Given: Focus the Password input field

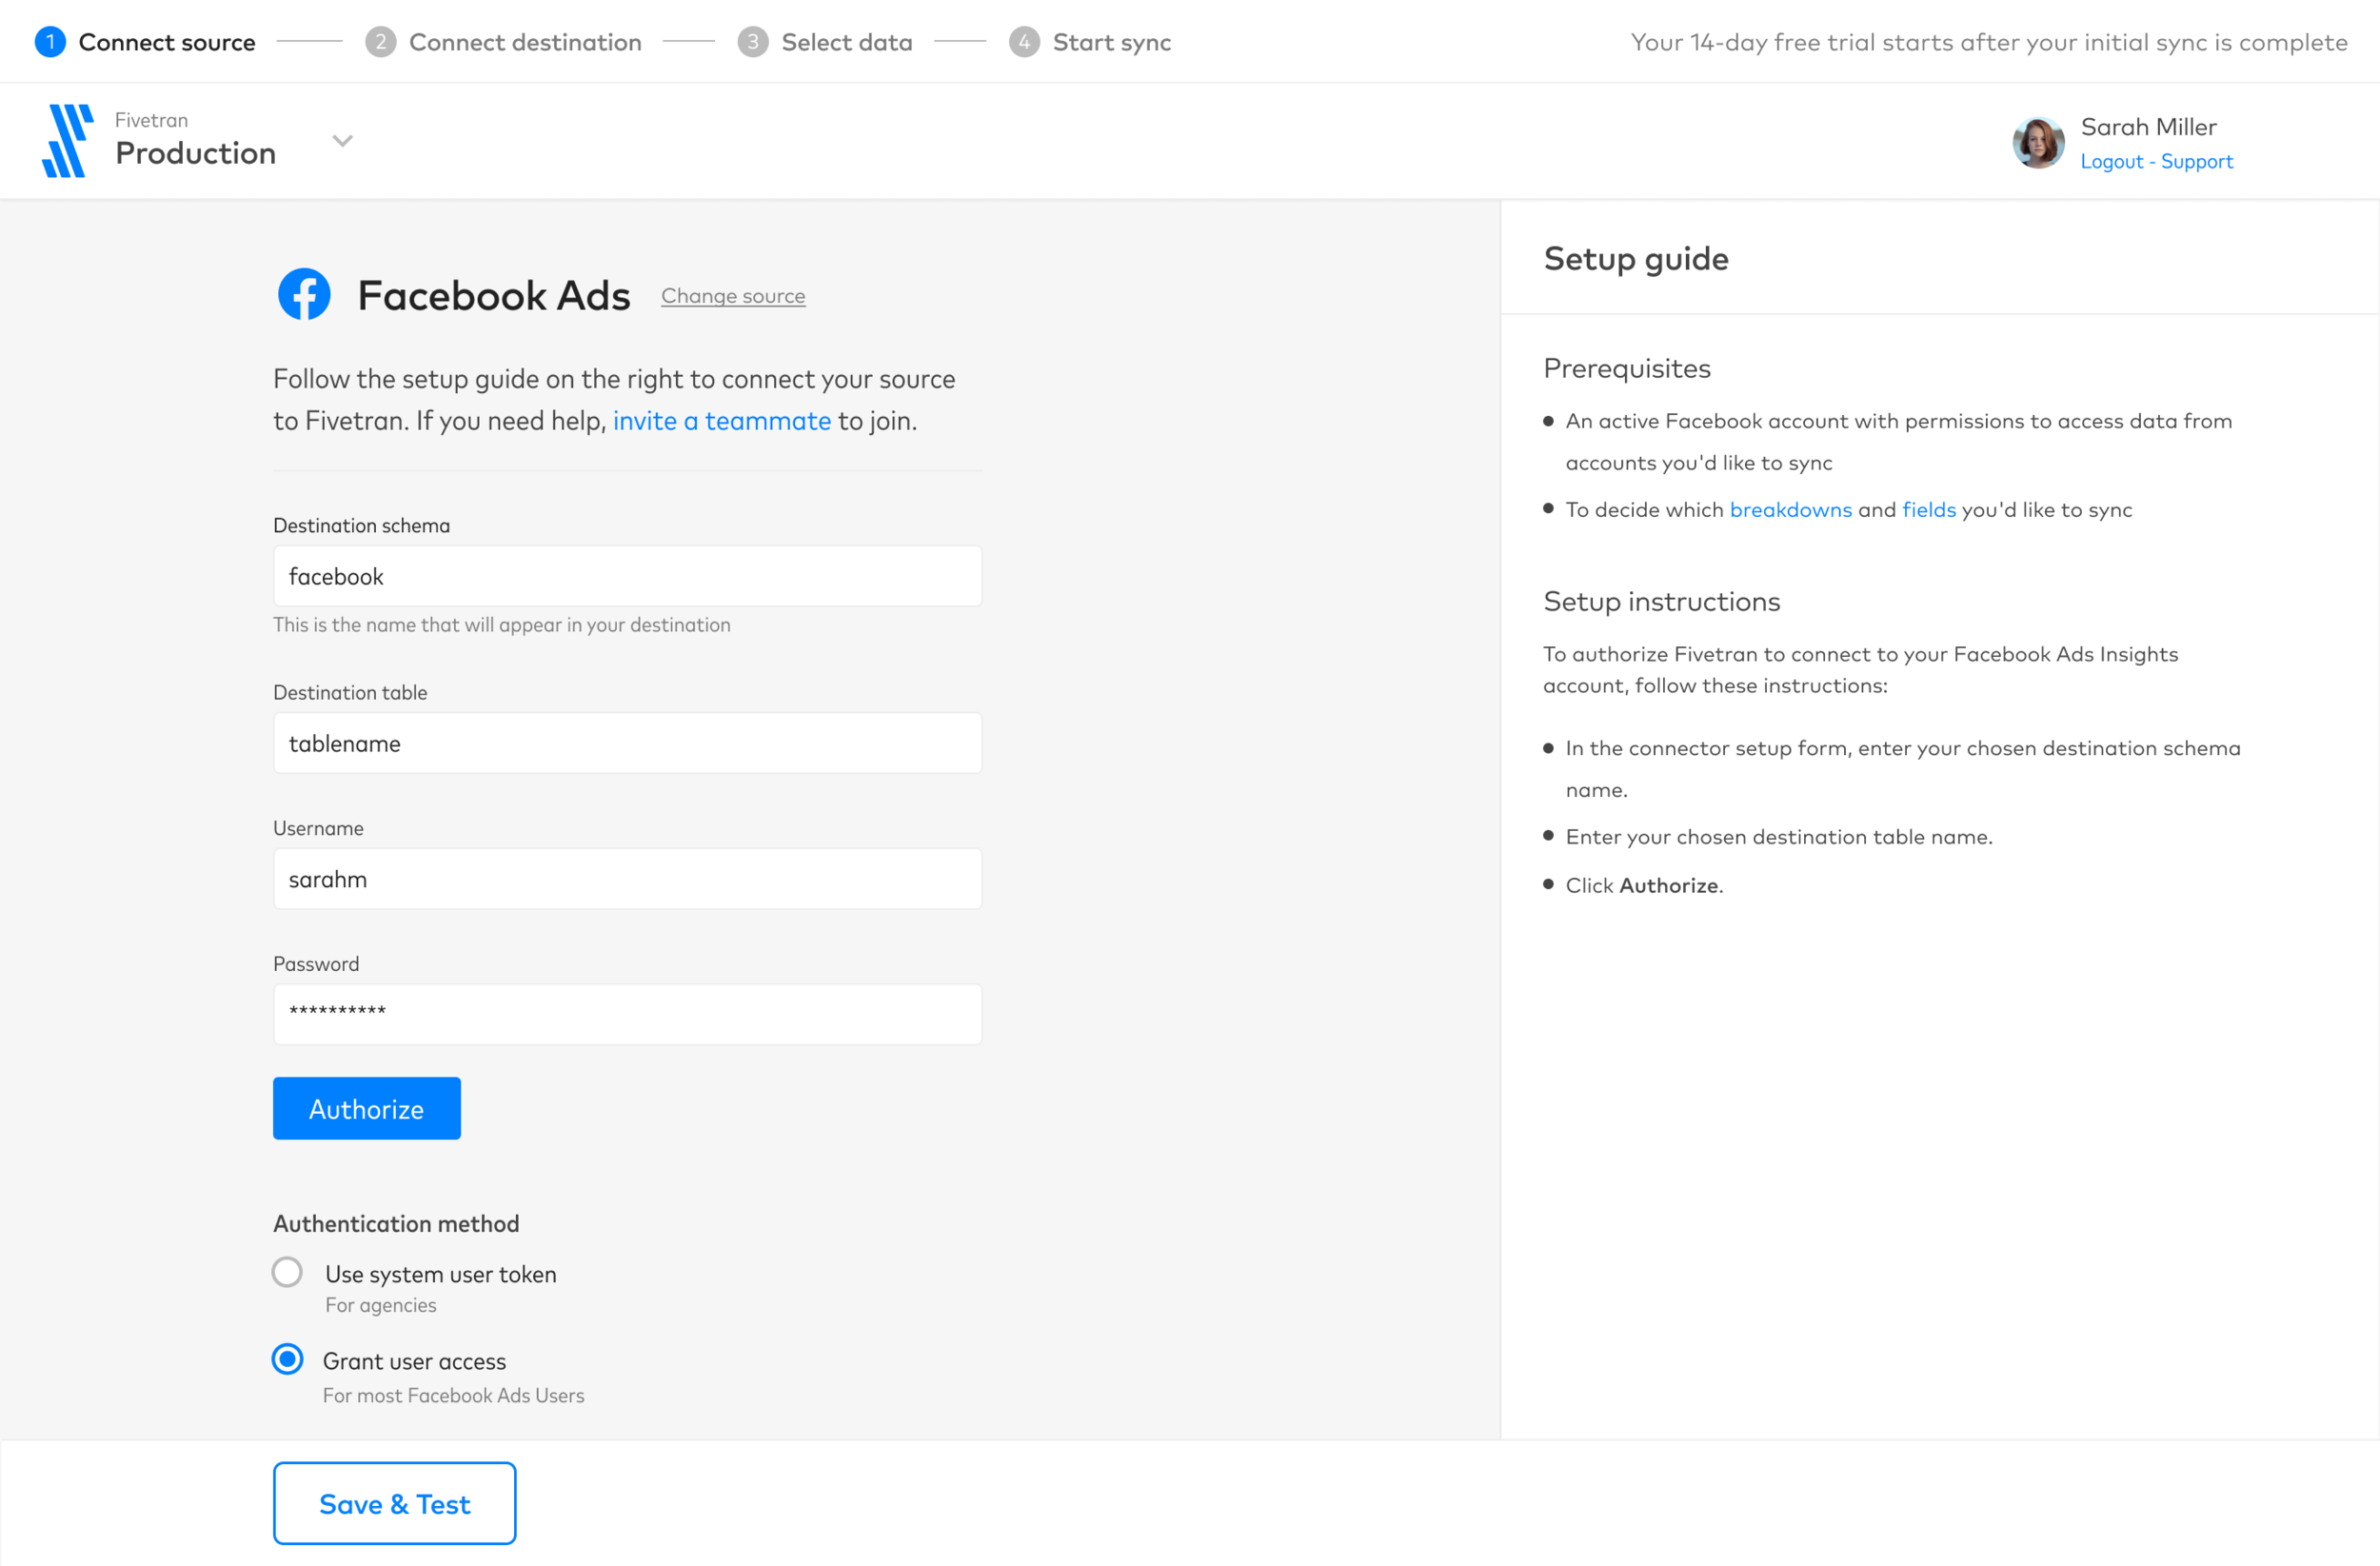Looking at the screenshot, I should tap(627, 1014).
